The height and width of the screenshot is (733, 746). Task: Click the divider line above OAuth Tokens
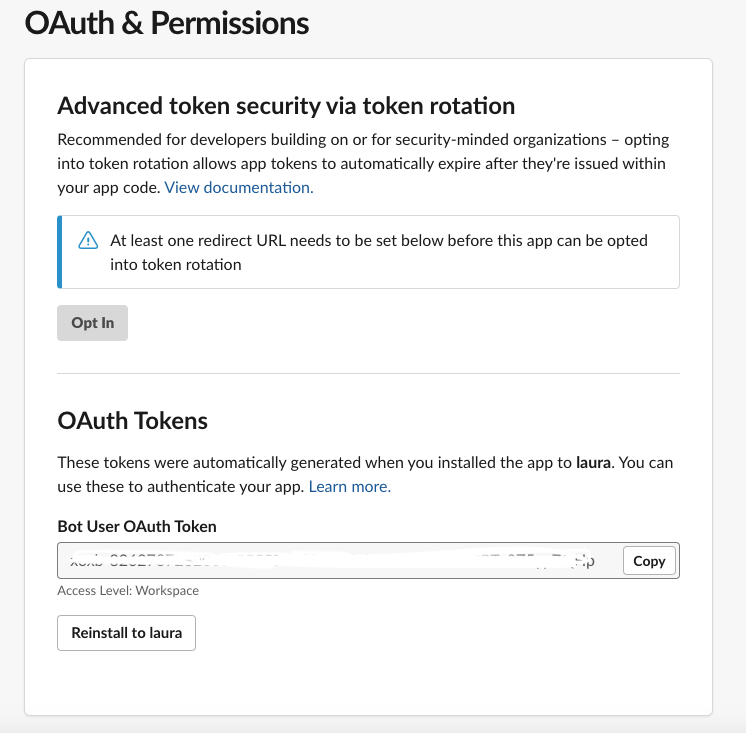point(368,375)
